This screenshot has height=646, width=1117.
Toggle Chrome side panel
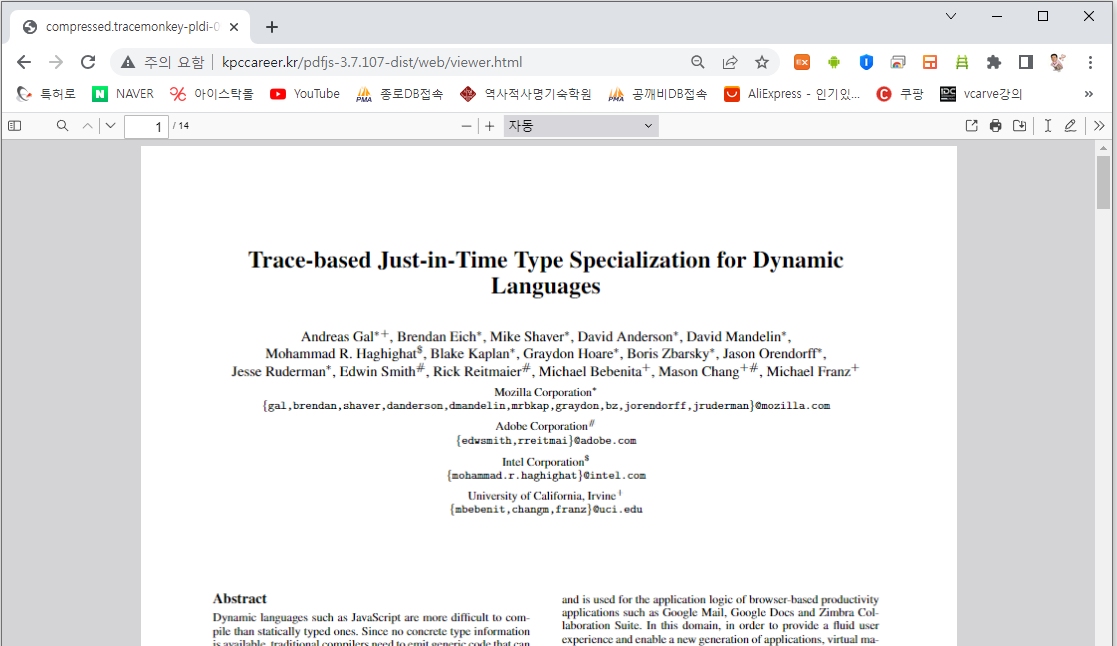tap(1026, 62)
